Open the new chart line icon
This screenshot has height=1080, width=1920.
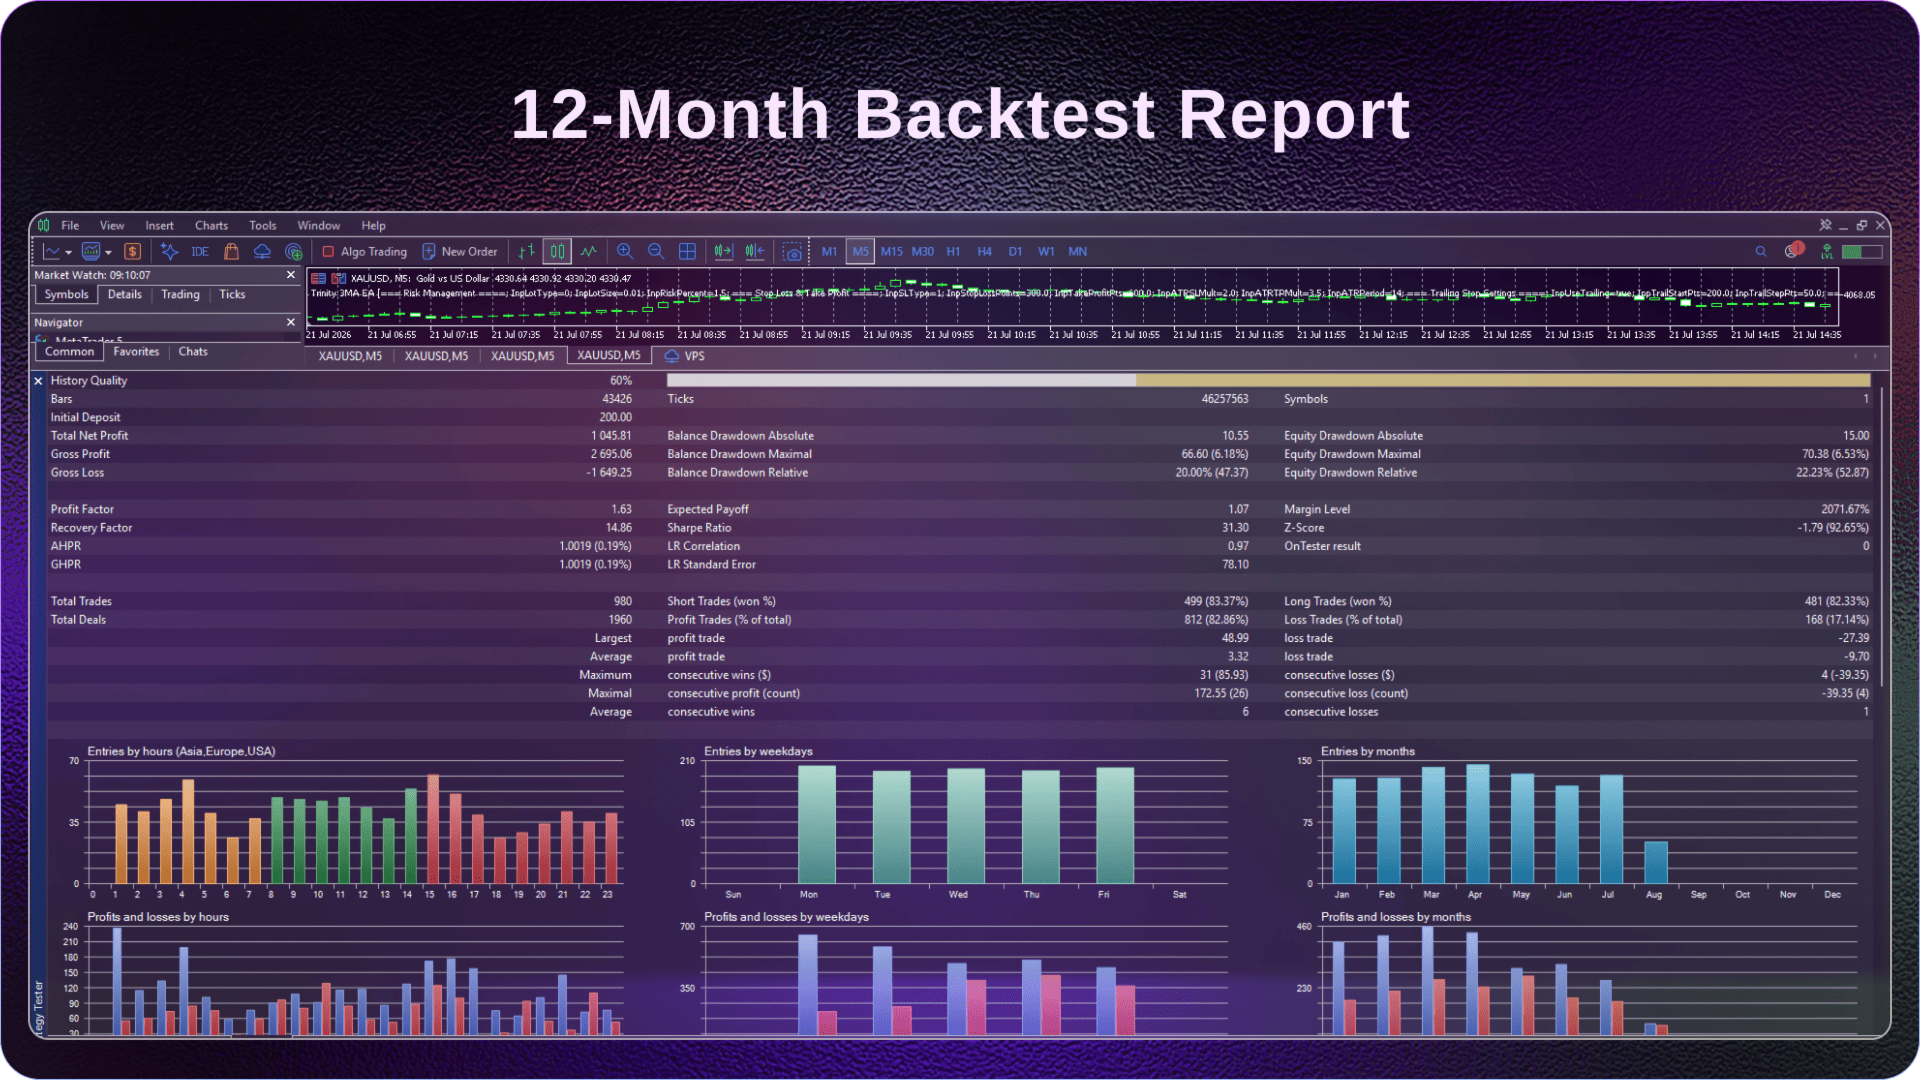51,252
